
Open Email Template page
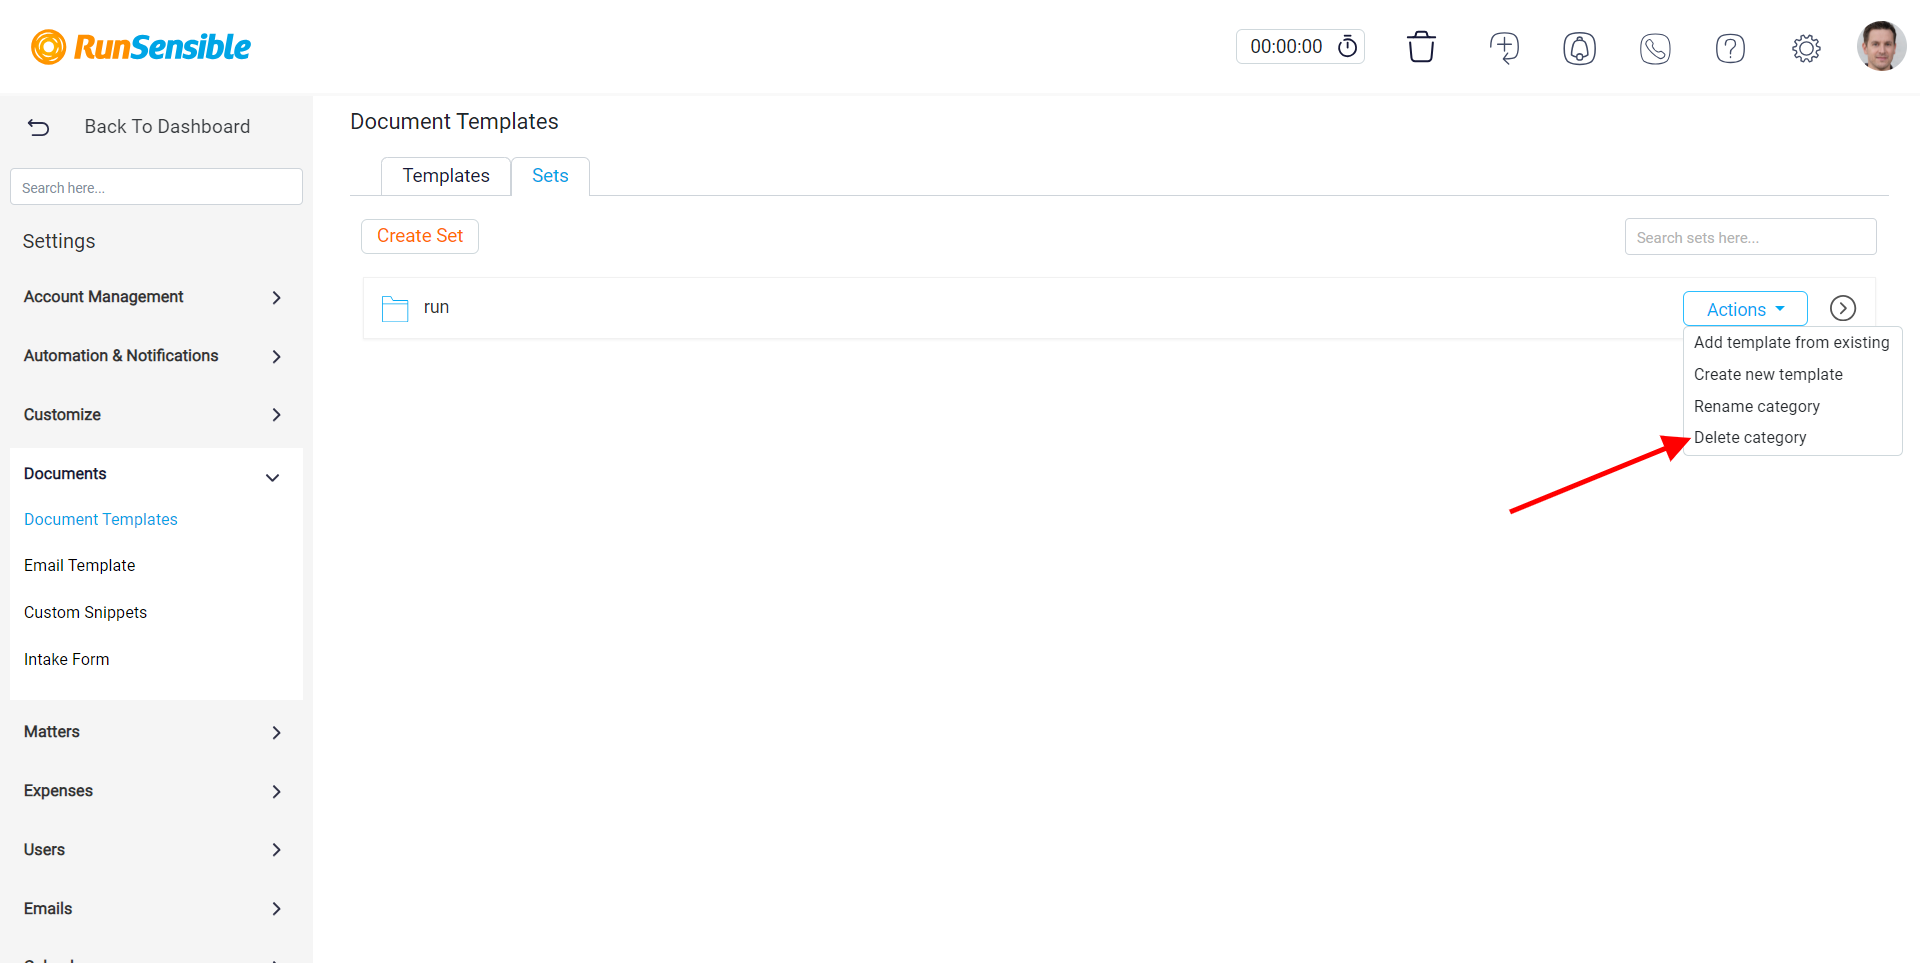tap(80, 566)
